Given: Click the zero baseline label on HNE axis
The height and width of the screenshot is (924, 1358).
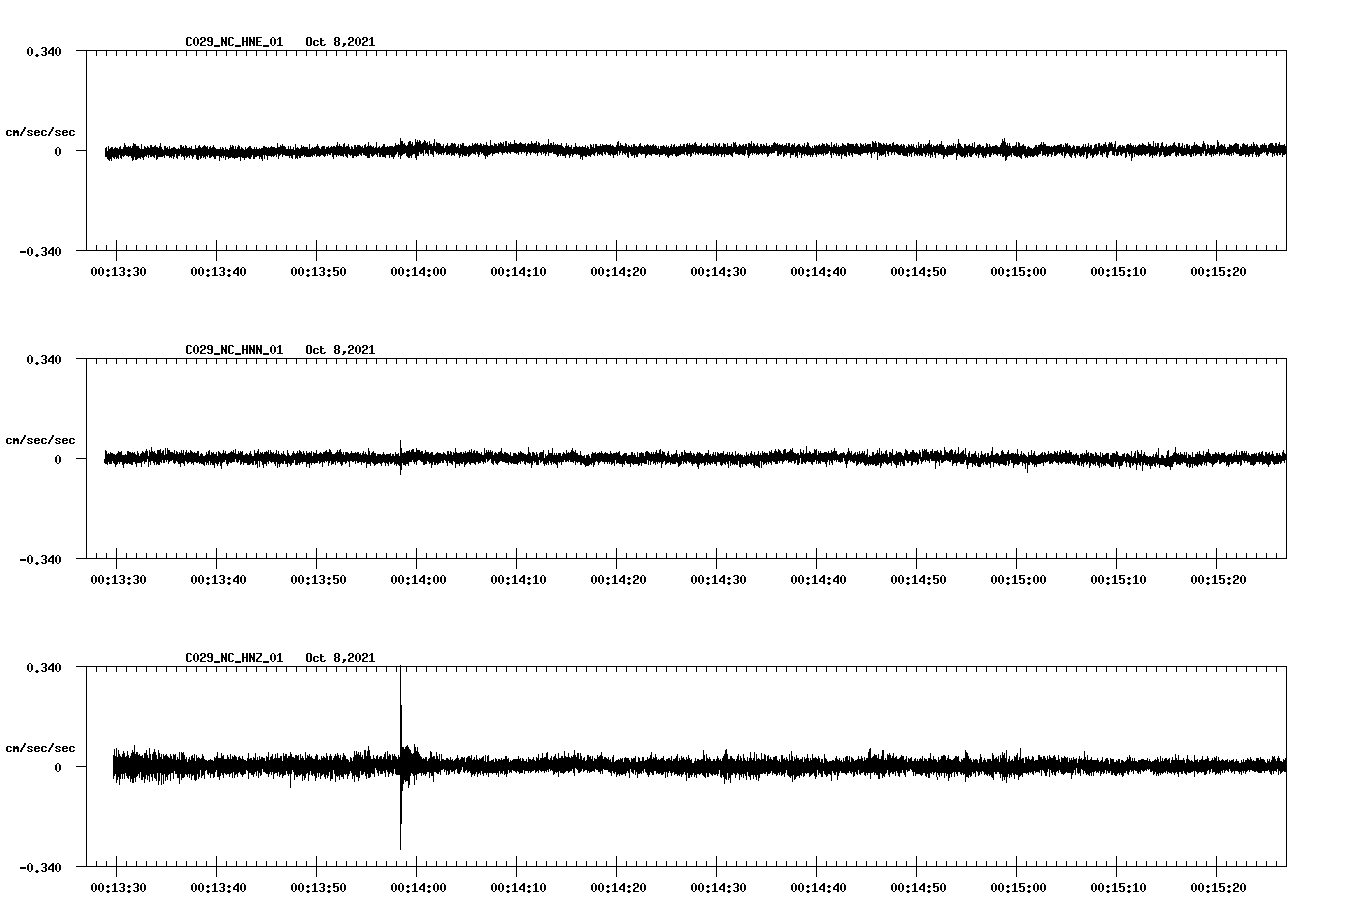Looking at the screenshot, I should pyautogui.click(x=58, y=151).
